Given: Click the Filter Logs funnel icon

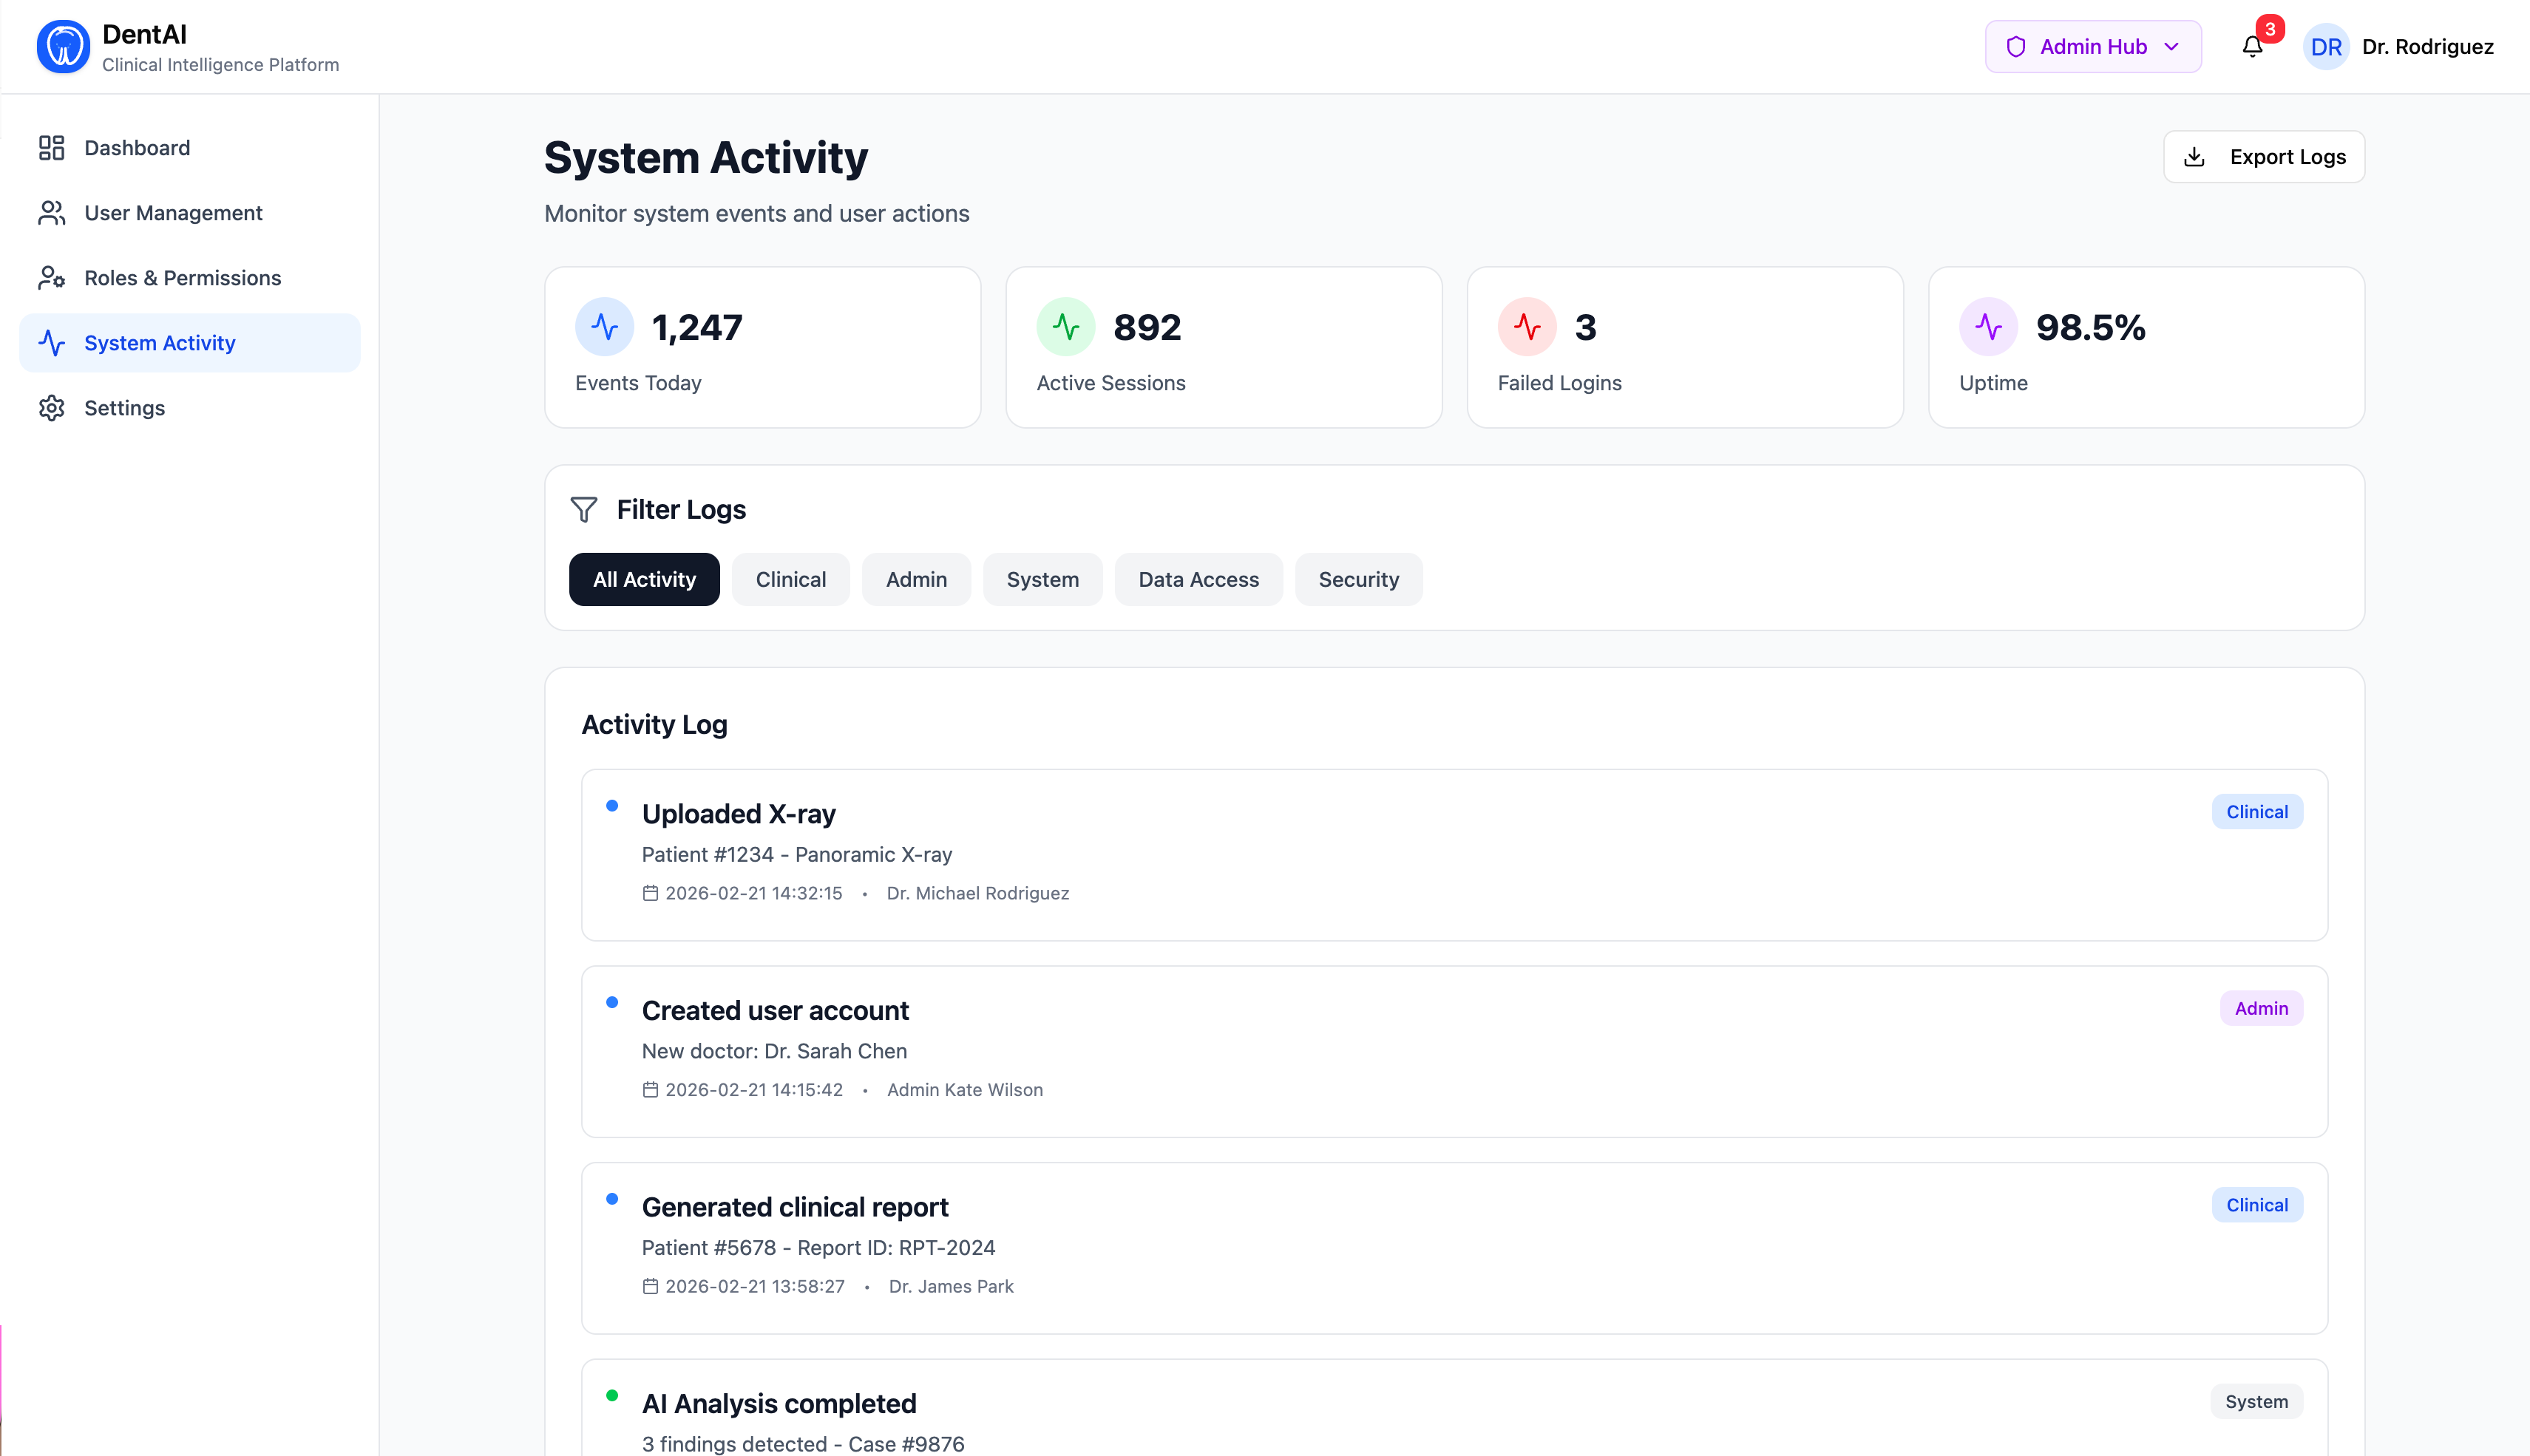Looking at the screenshot, I should click(x=584, y=510).
